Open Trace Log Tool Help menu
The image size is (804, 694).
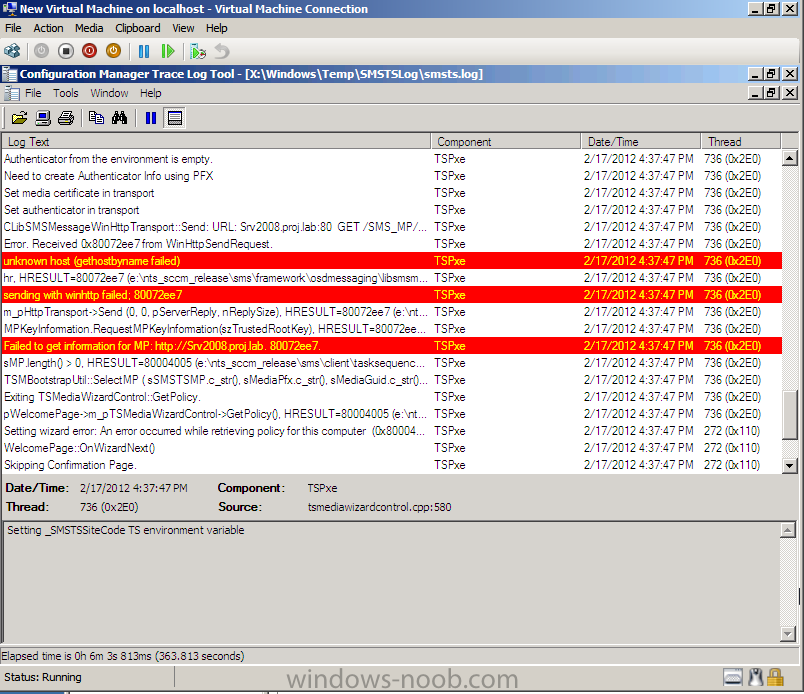click(151, 93)
